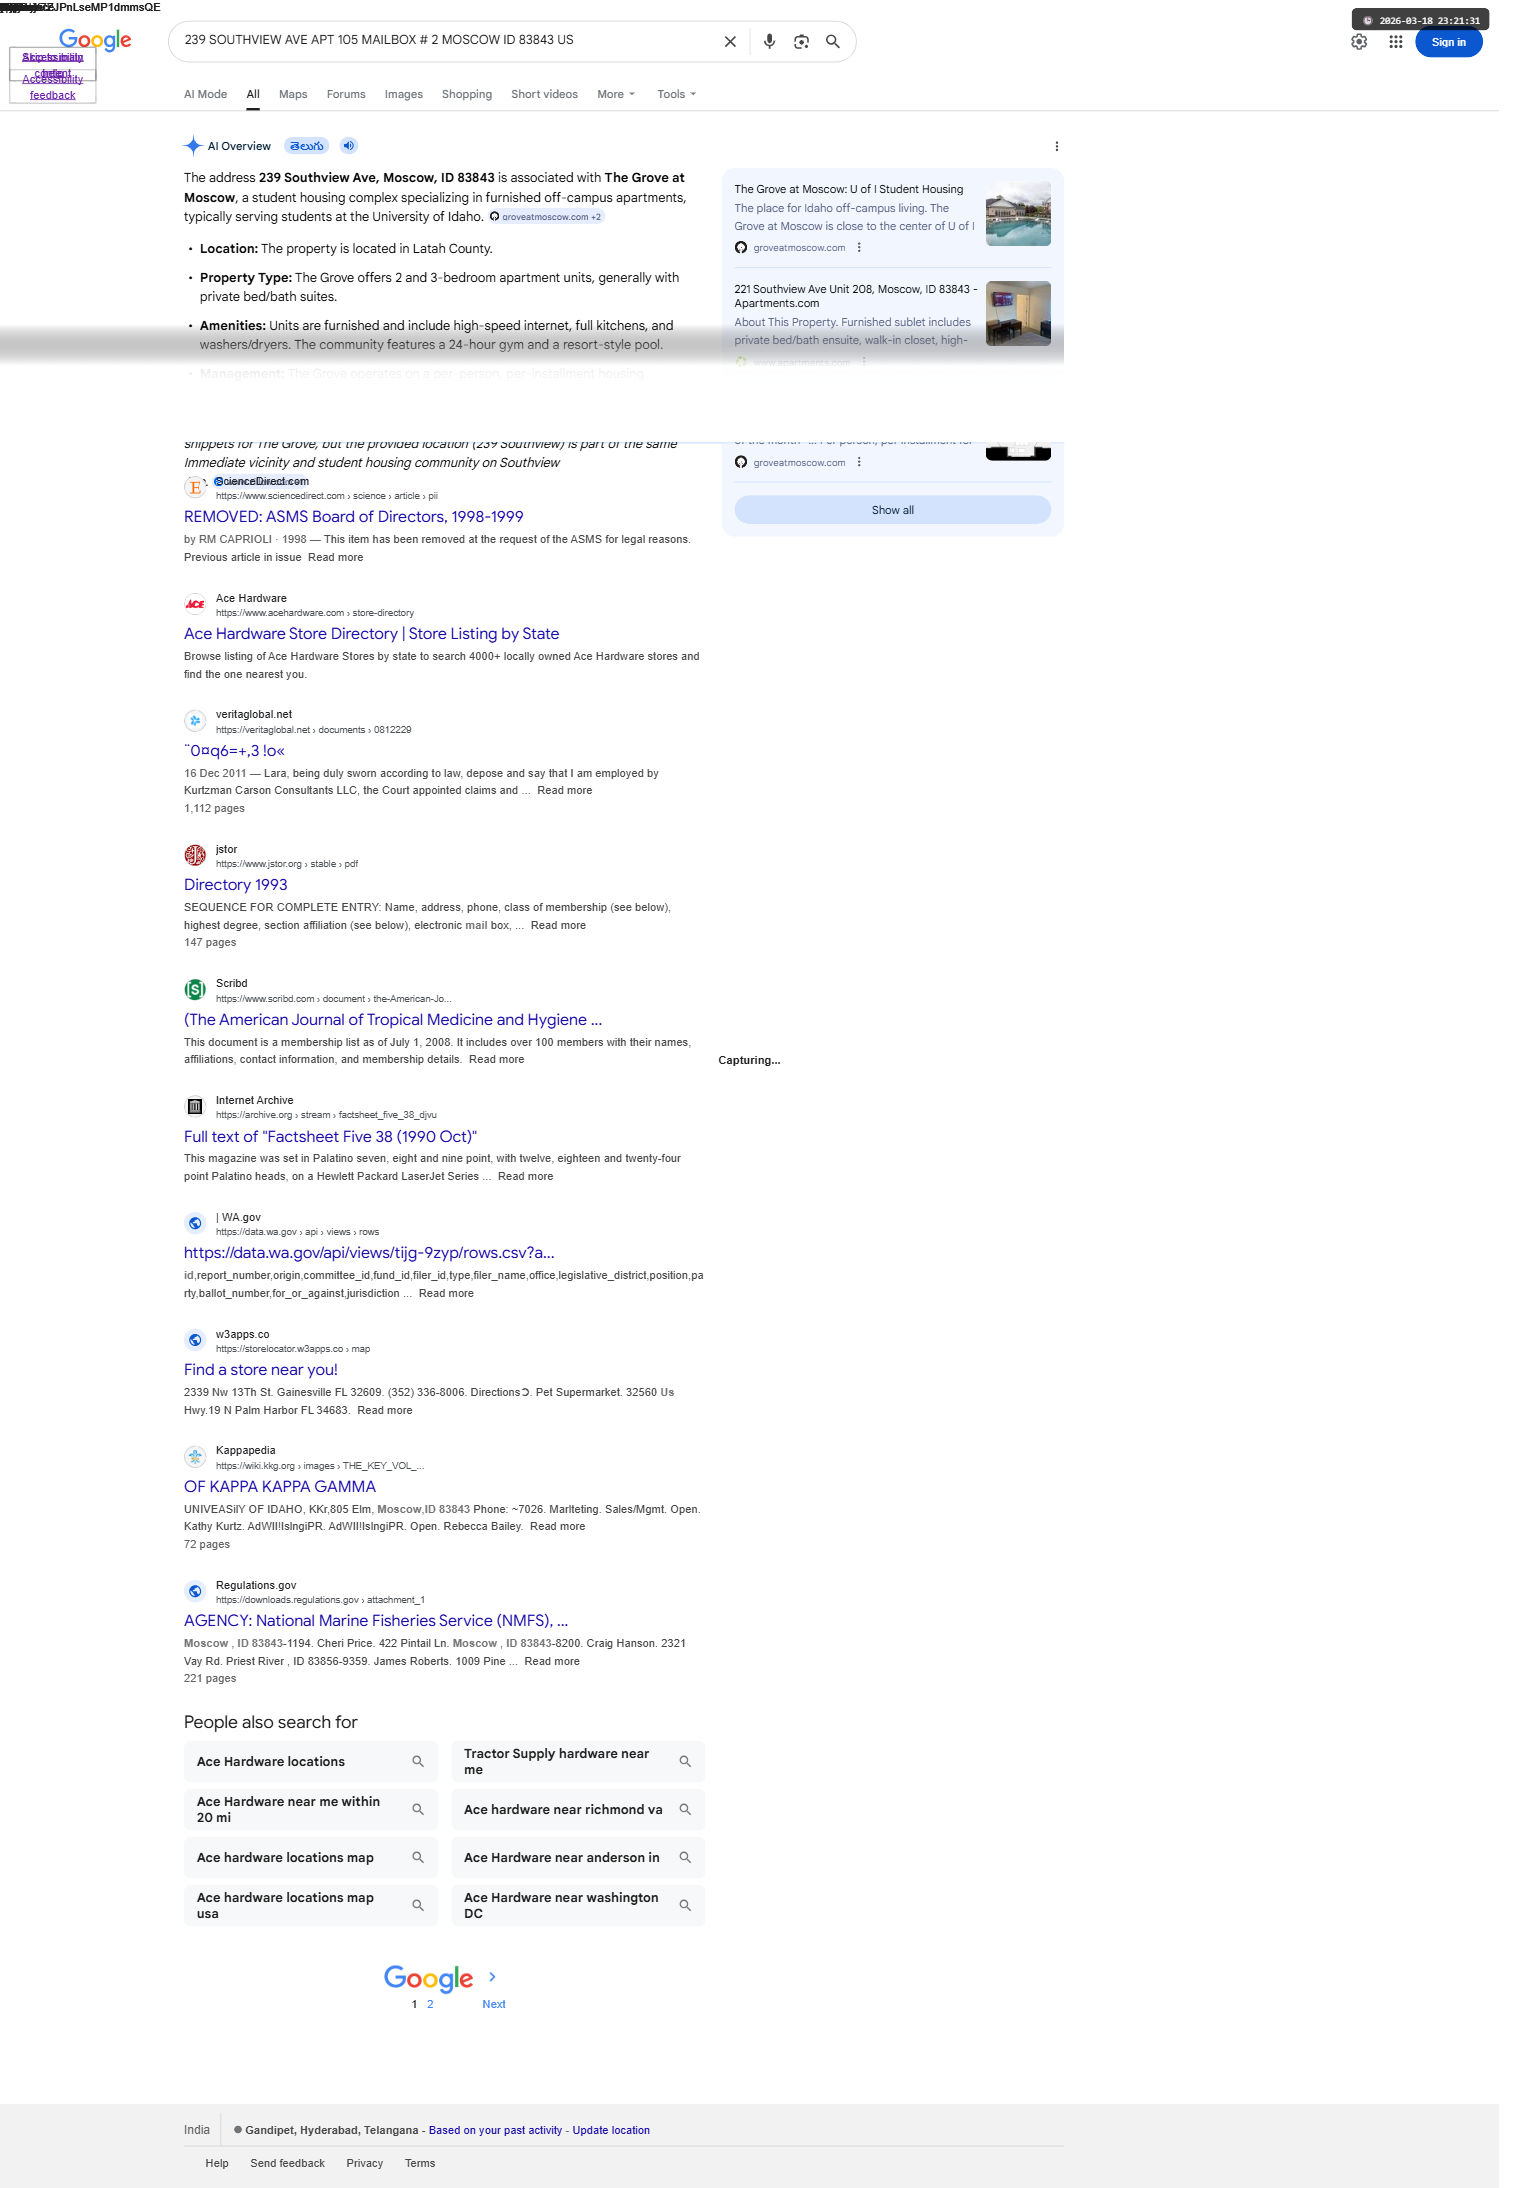Open 221 Southview Ave apartment thumbnail
This screenshot has width=1517, height=2188.
[x=1018, y=313]
